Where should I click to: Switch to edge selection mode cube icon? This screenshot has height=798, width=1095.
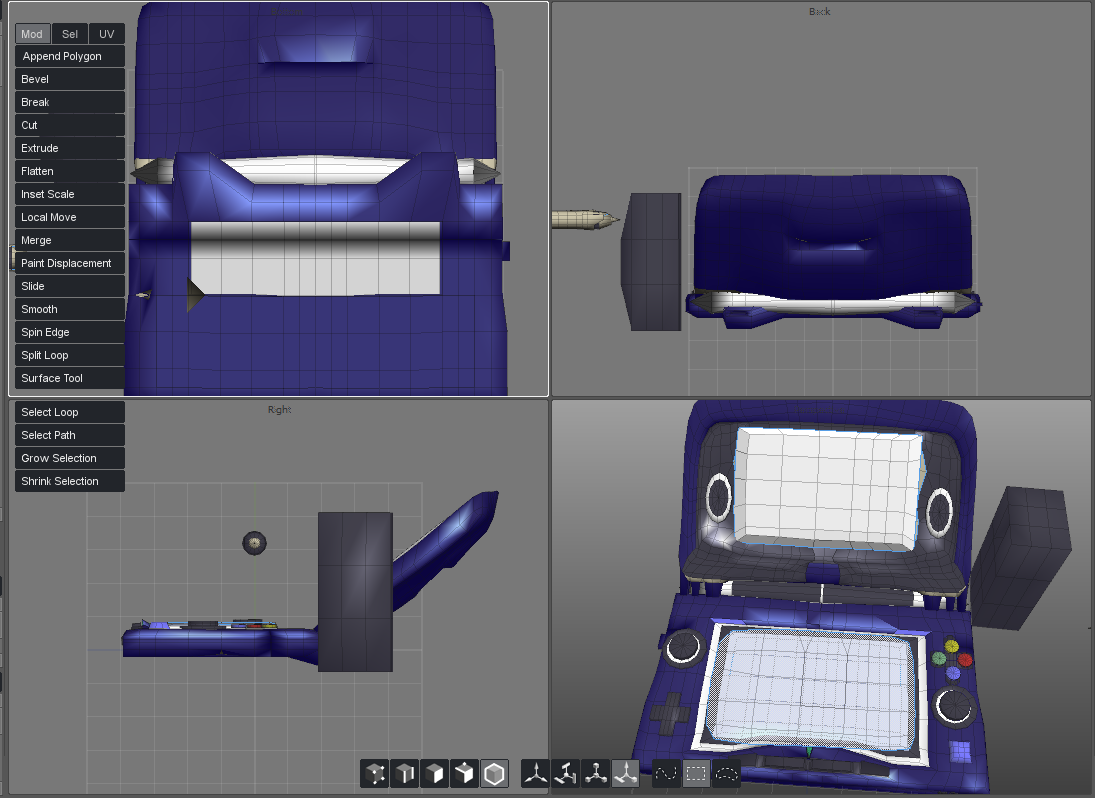coord(404,774)
